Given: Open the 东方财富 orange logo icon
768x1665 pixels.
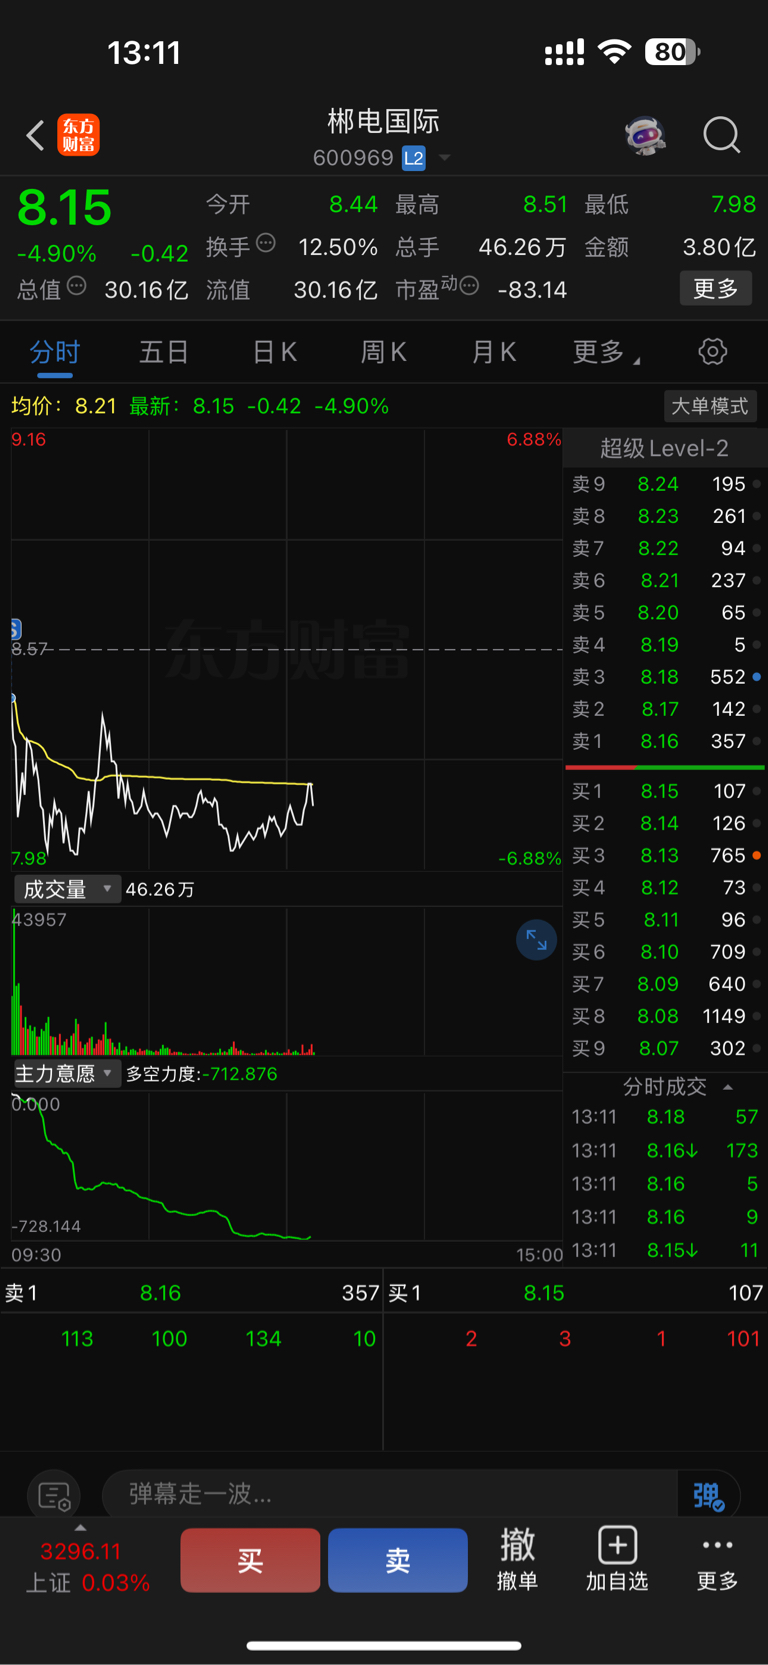Looking at the screenshot, I should (79, 135).
